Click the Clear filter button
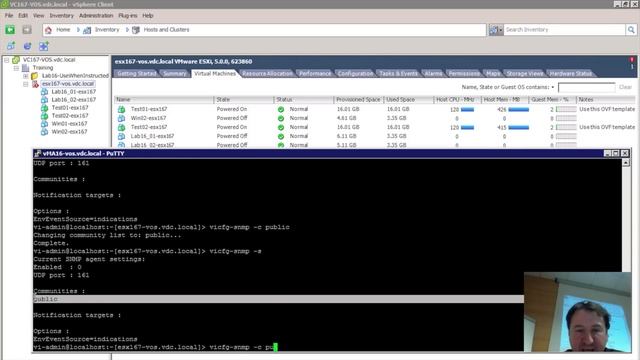 tap(625, 87)
